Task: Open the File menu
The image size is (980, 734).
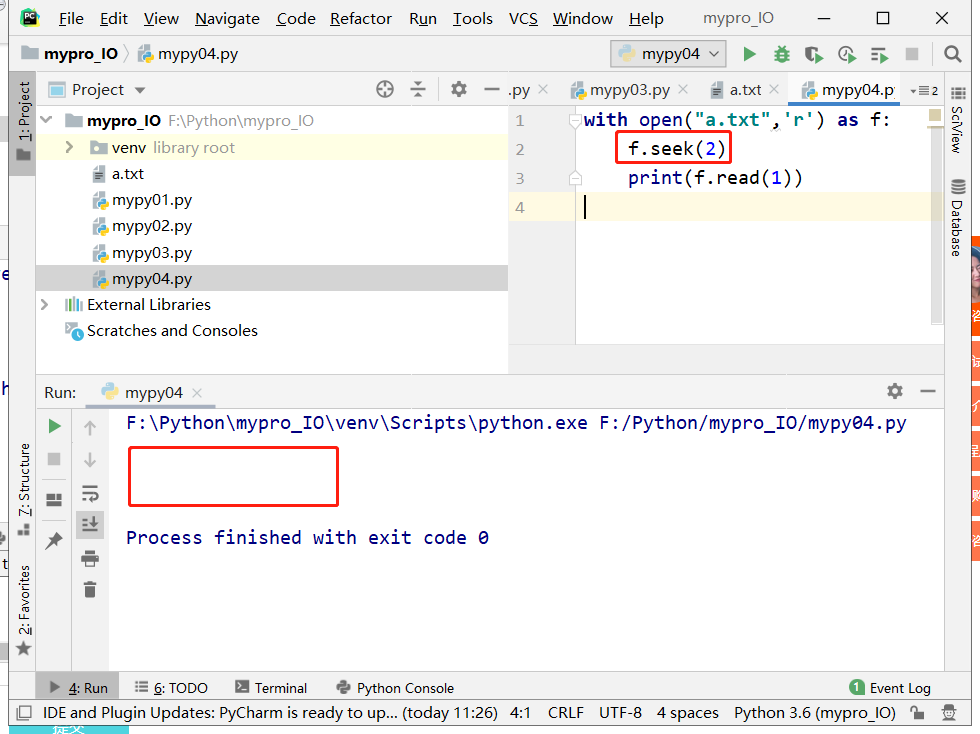Action: click(71, 19)
